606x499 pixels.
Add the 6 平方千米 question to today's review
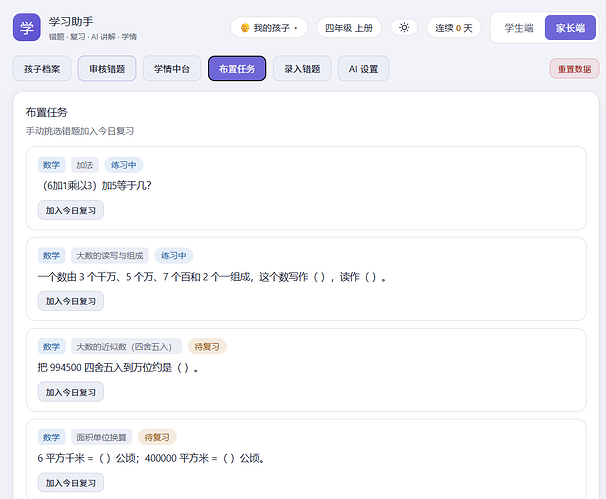pyautogui.click(x=71, y=483)
